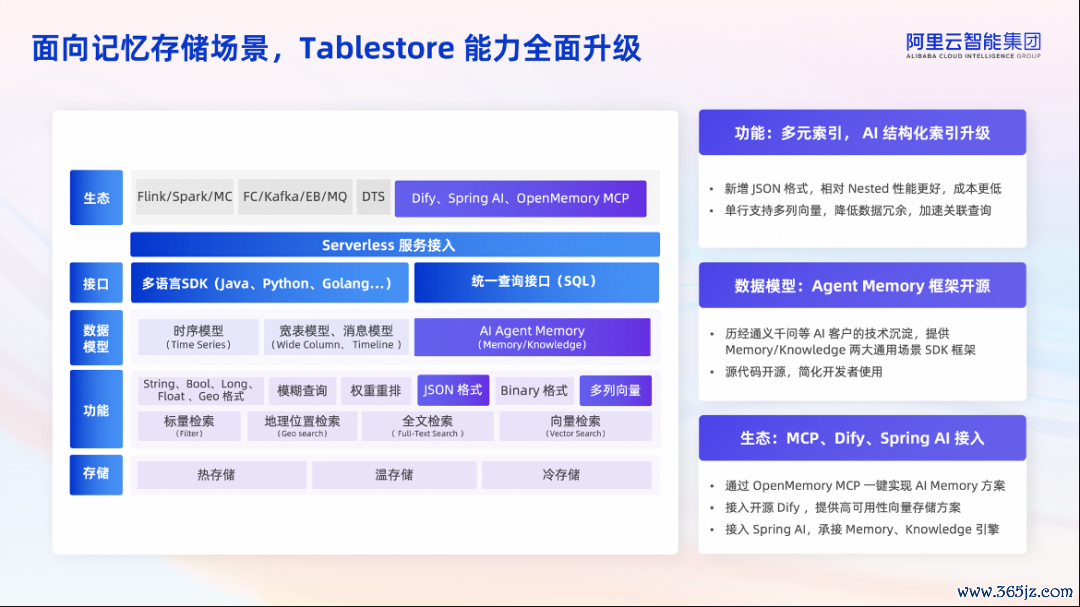Click the 热存储 box
The width and height of the screenshot is (1080, 607).
point(222,475)
